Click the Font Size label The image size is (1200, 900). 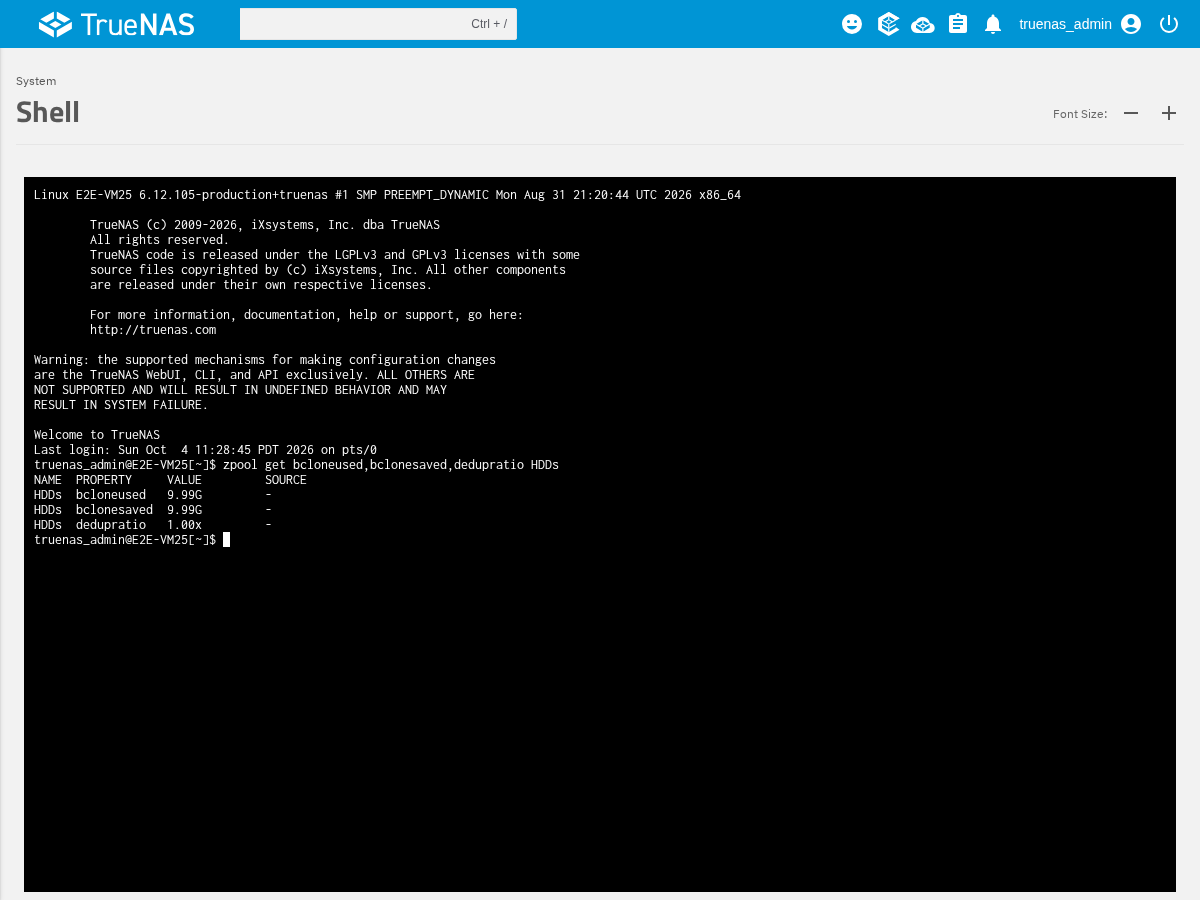tap(1080, 114)
